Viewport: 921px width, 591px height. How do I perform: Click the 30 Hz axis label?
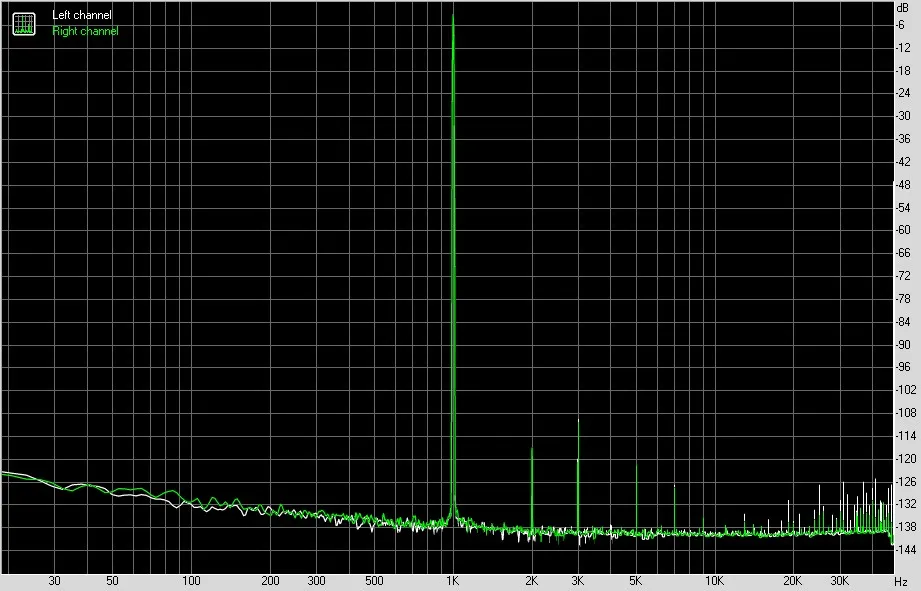[x=55, y=581]
